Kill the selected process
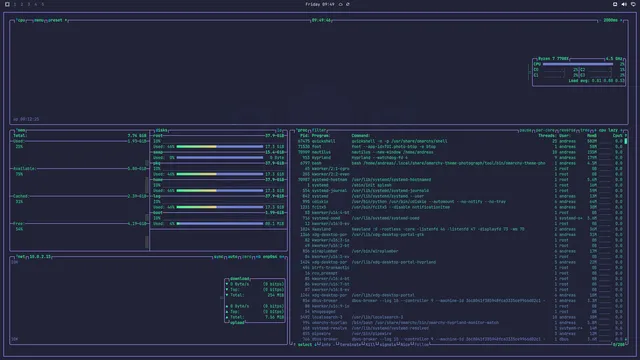 pyautogui.click(x=370, y=344)
